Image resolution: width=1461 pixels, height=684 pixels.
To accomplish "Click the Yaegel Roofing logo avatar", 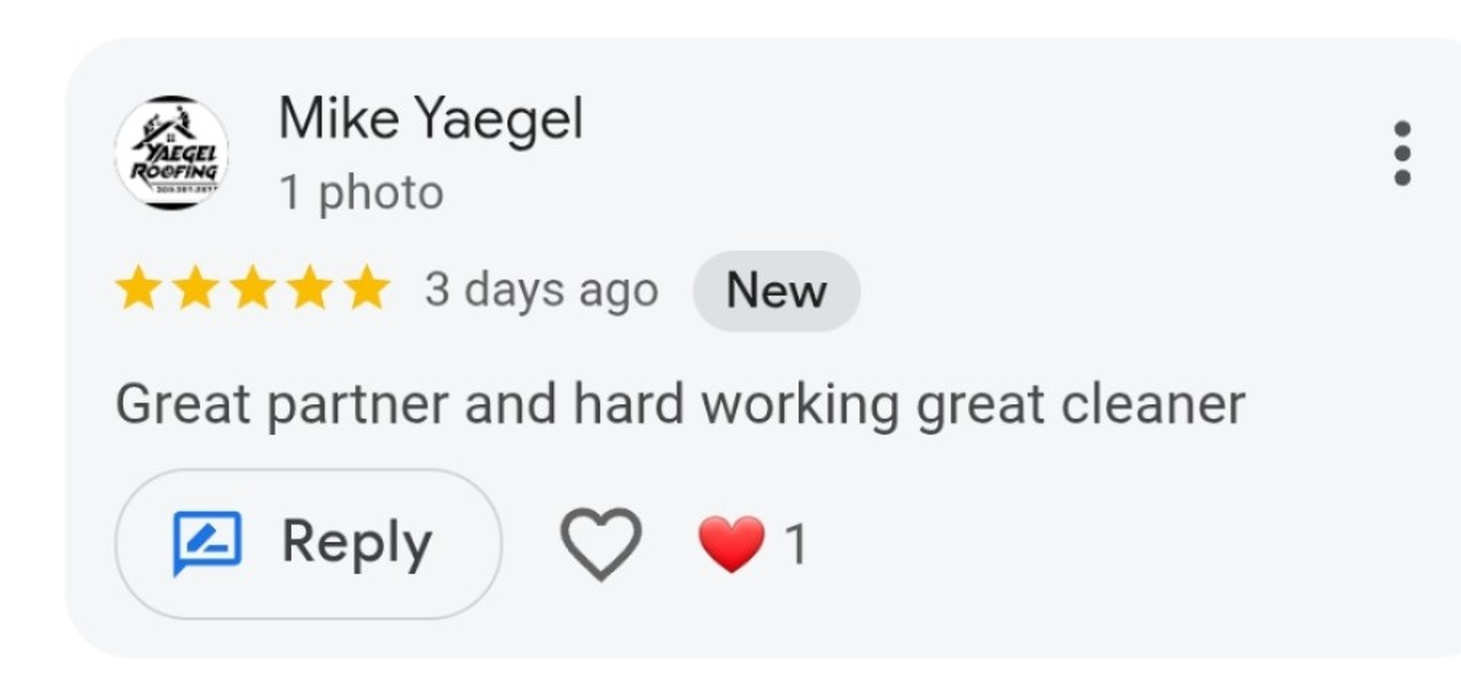I will coord(172,150).
